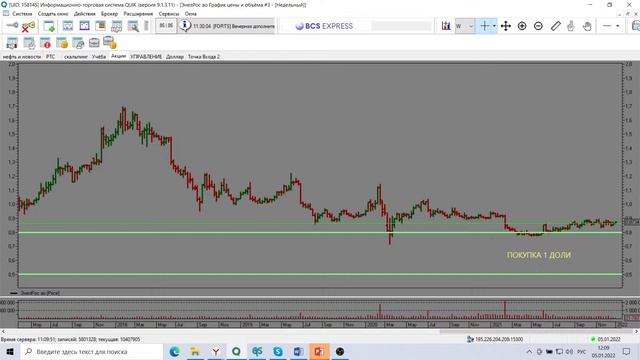Switch to the Точка Входа 2 tab
The width and height of the screenshot is (640, 360).
204,57
